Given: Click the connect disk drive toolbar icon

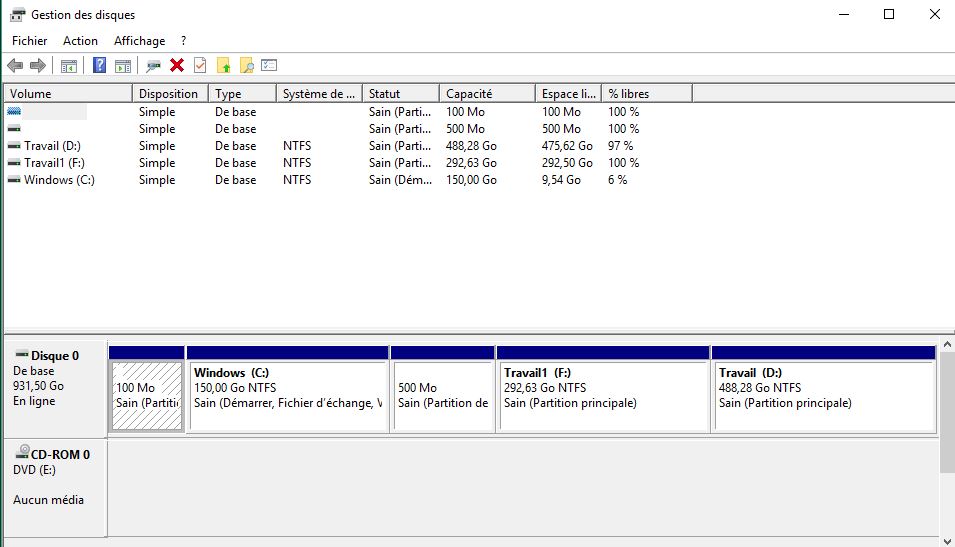Looking at the screenshot, I should (153, 66).
